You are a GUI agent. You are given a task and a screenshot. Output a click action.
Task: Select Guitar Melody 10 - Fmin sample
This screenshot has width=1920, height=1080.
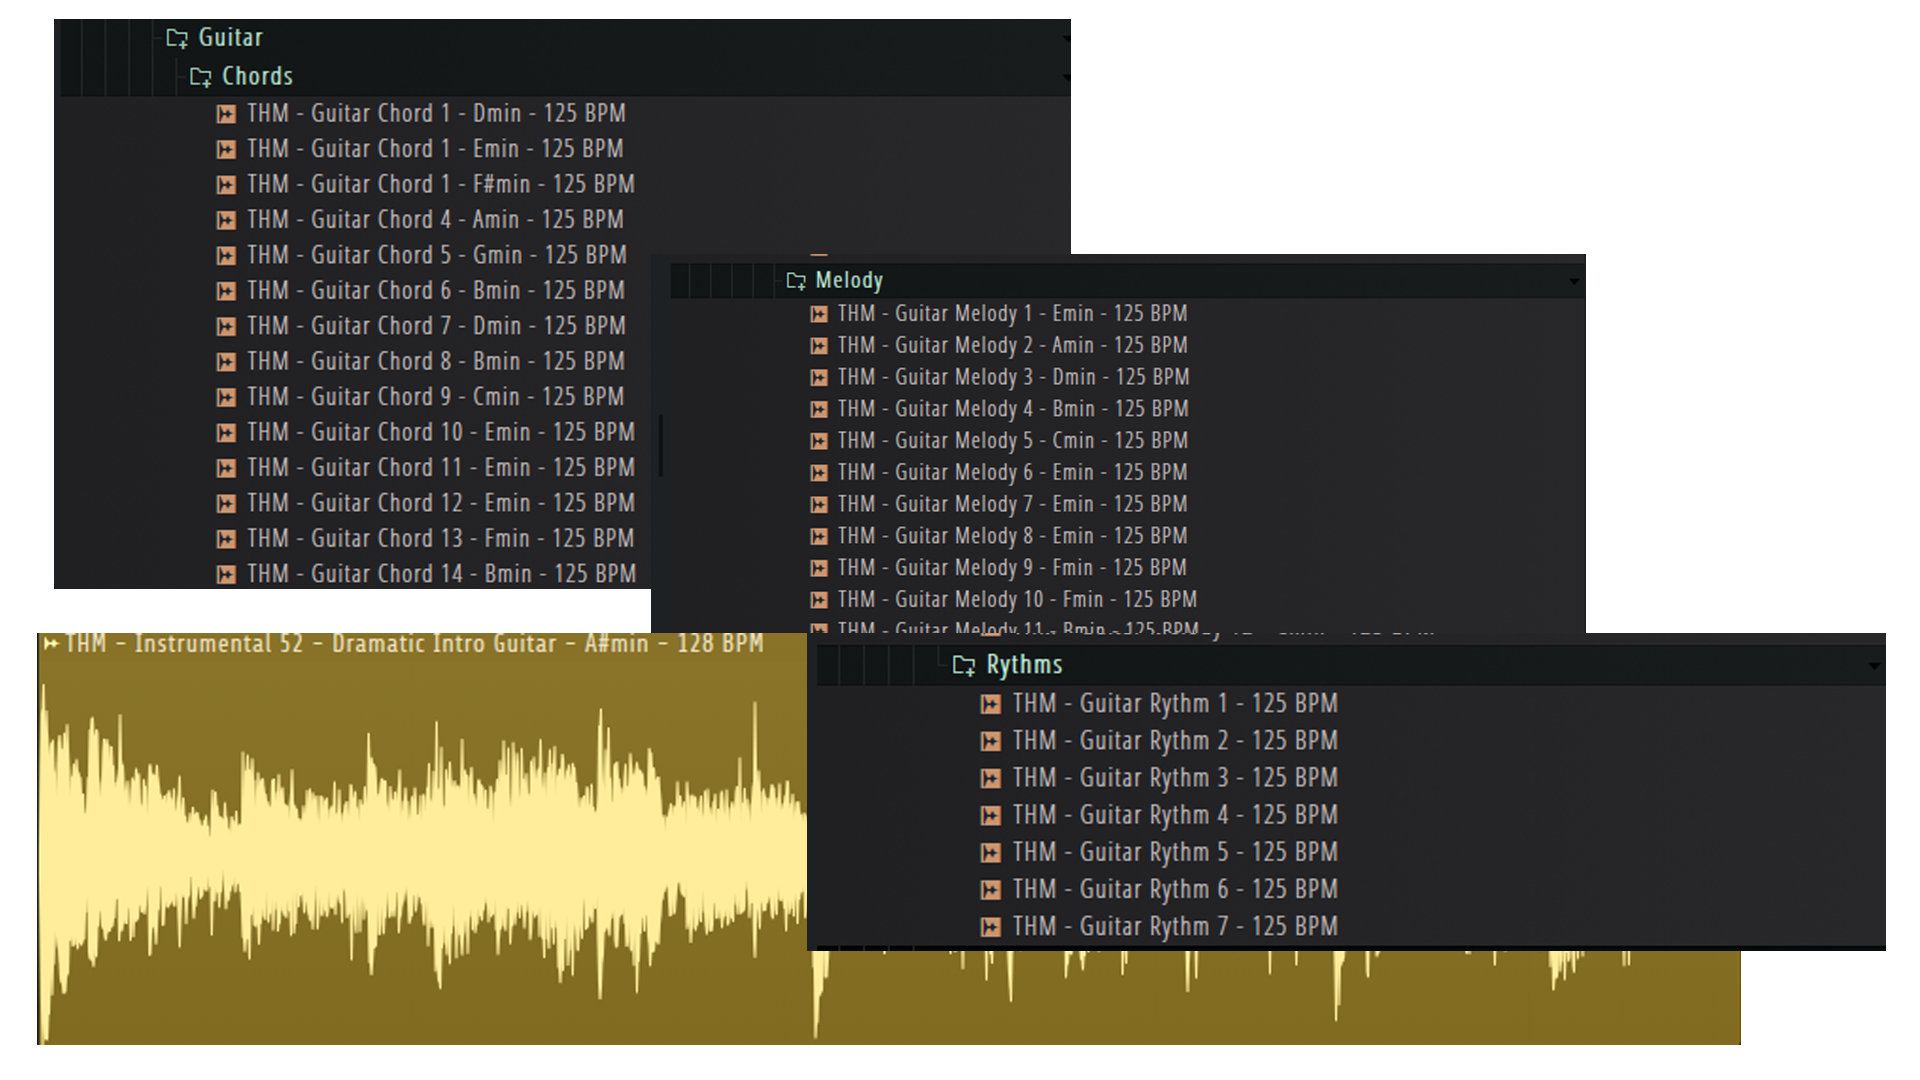[x=1016, y=599]
